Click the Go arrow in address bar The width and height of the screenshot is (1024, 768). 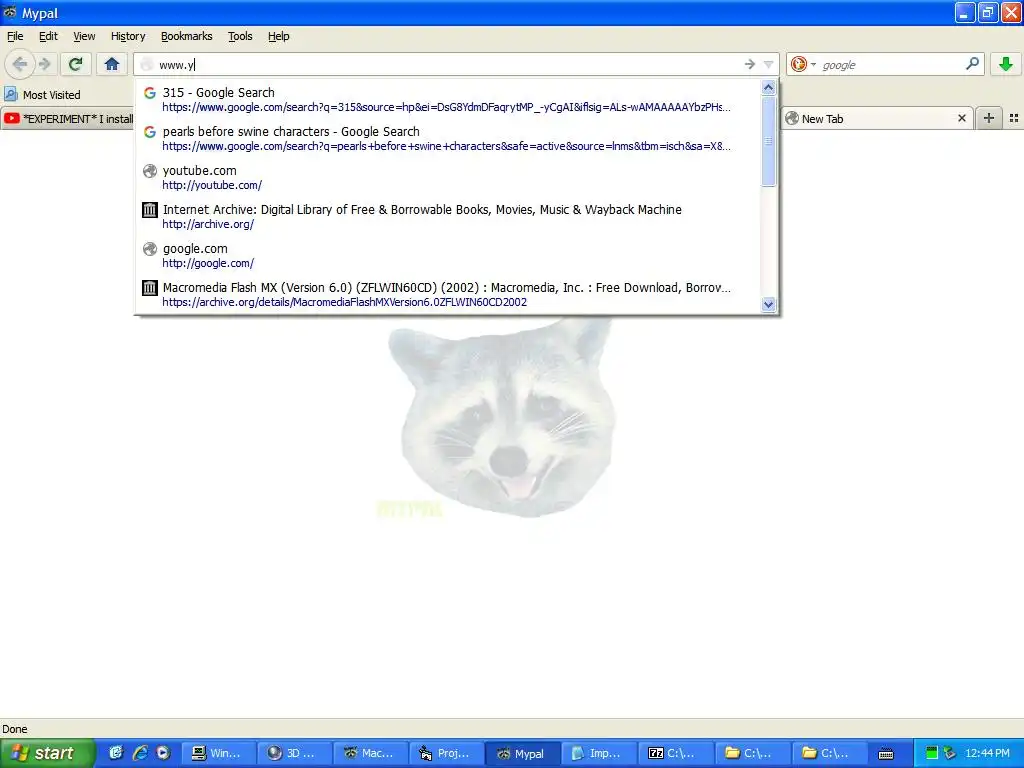(749, 64)
